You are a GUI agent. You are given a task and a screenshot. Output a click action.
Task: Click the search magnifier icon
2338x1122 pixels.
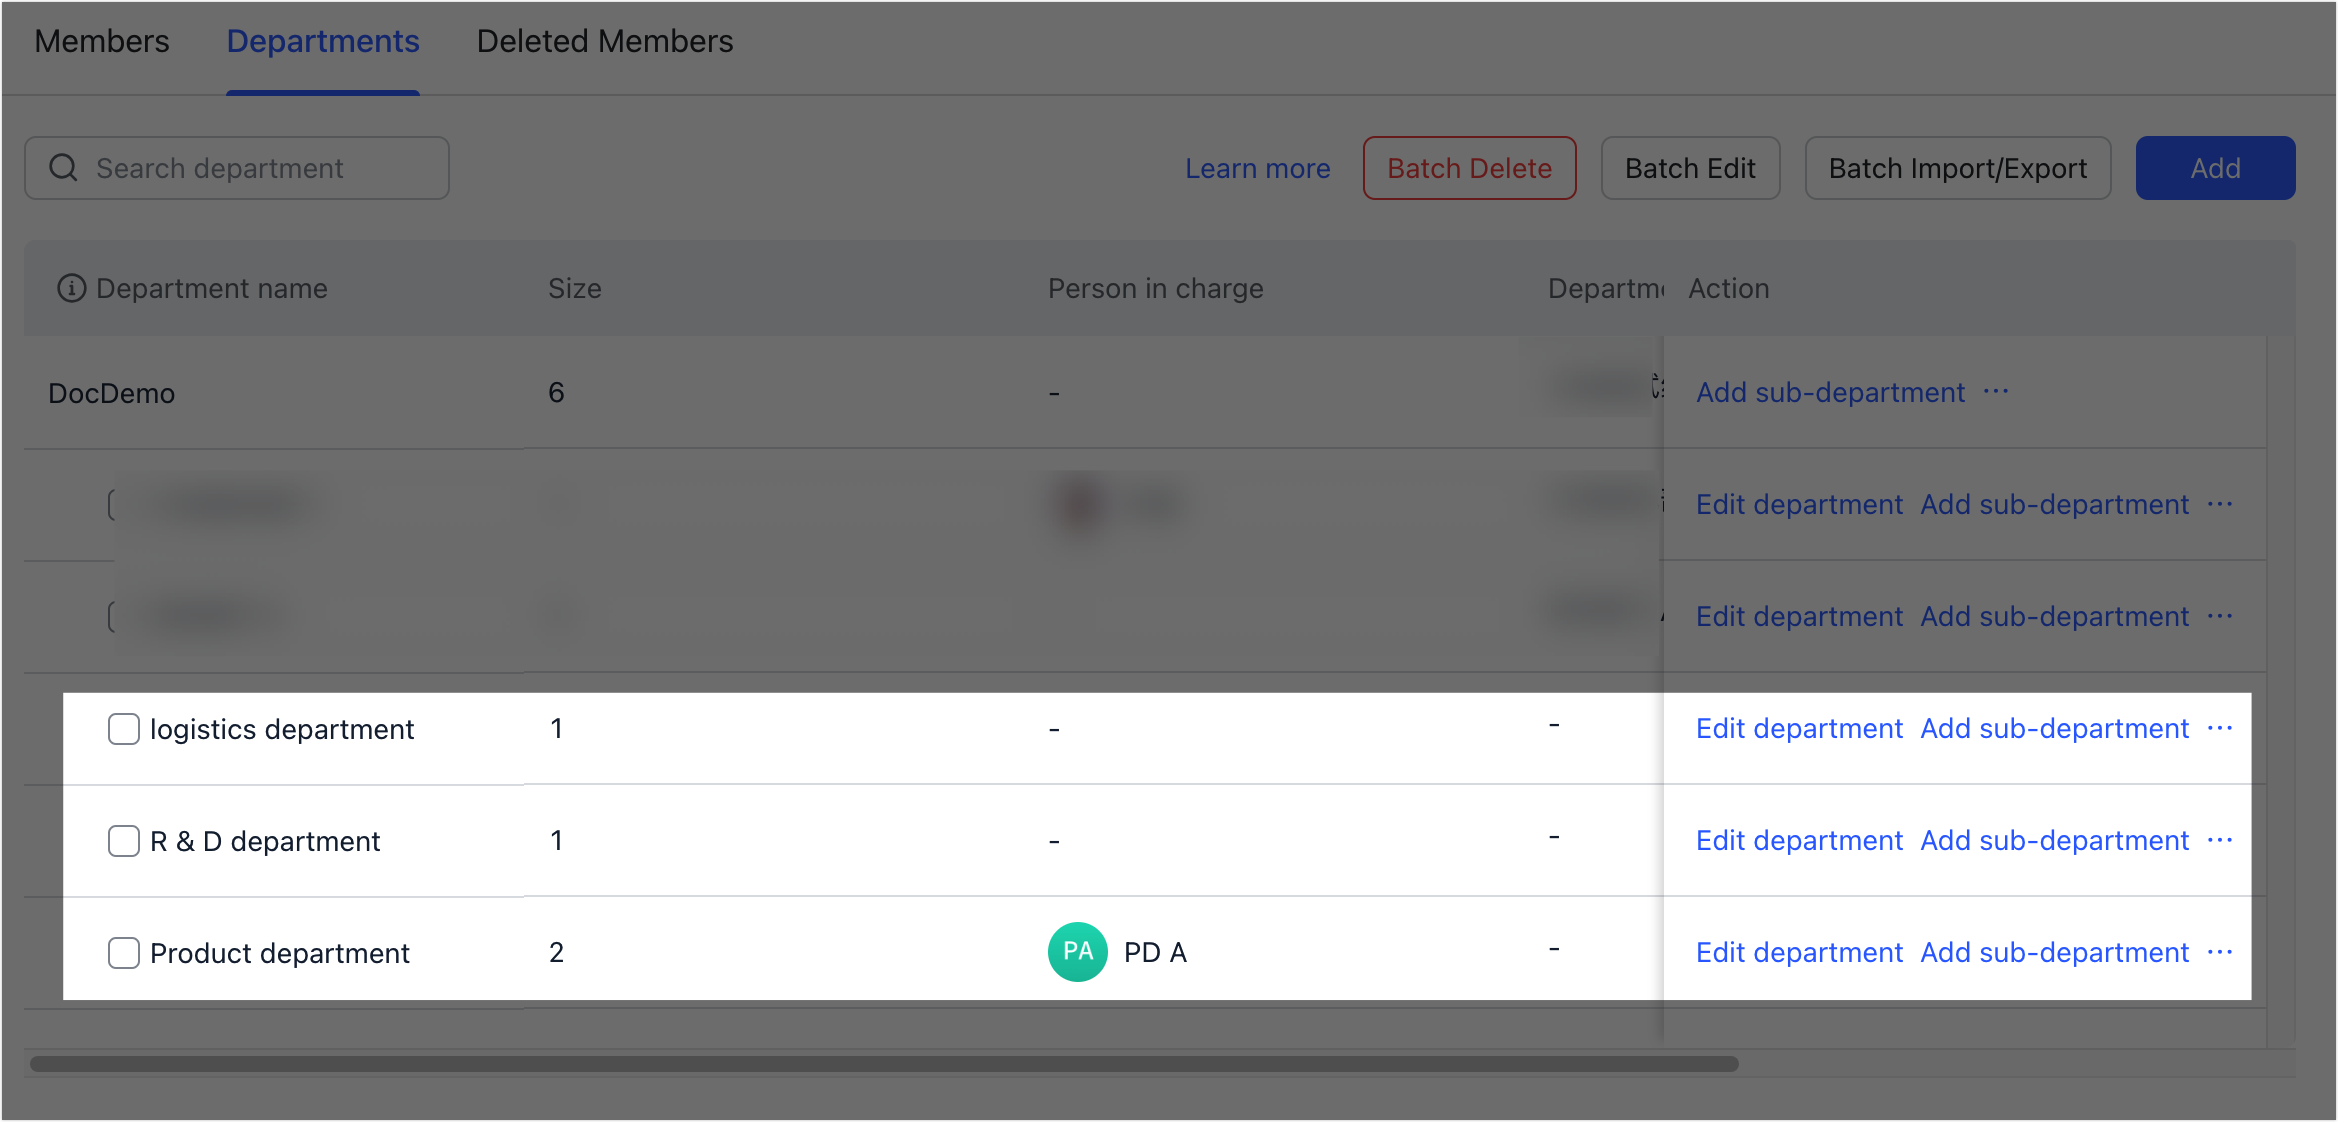click(x=63, y=168)
